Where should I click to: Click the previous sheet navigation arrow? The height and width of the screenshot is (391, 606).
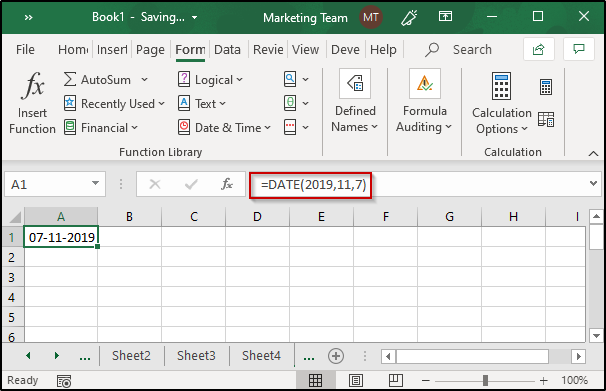click(28, 355)
